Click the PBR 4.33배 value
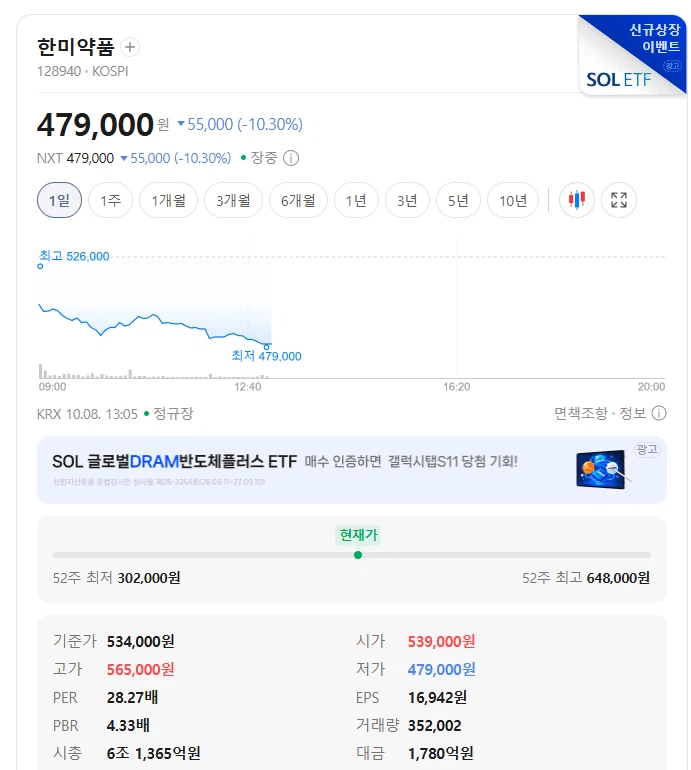 tap(128, 725)
